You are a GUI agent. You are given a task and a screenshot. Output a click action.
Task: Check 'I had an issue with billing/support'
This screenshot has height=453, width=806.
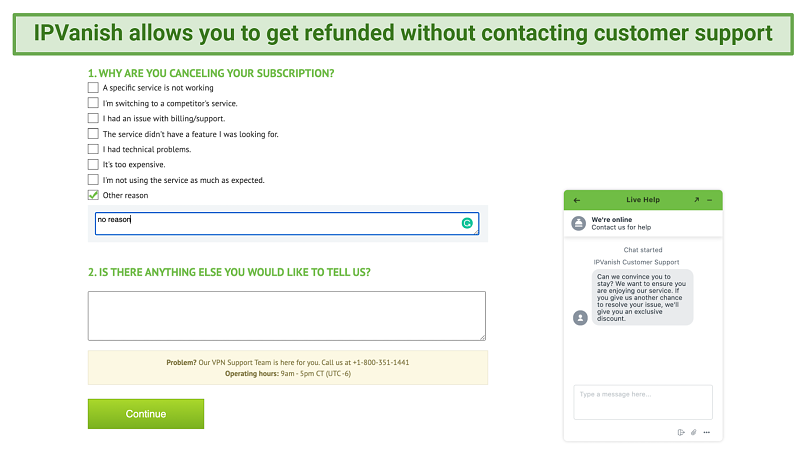[93, 118]
